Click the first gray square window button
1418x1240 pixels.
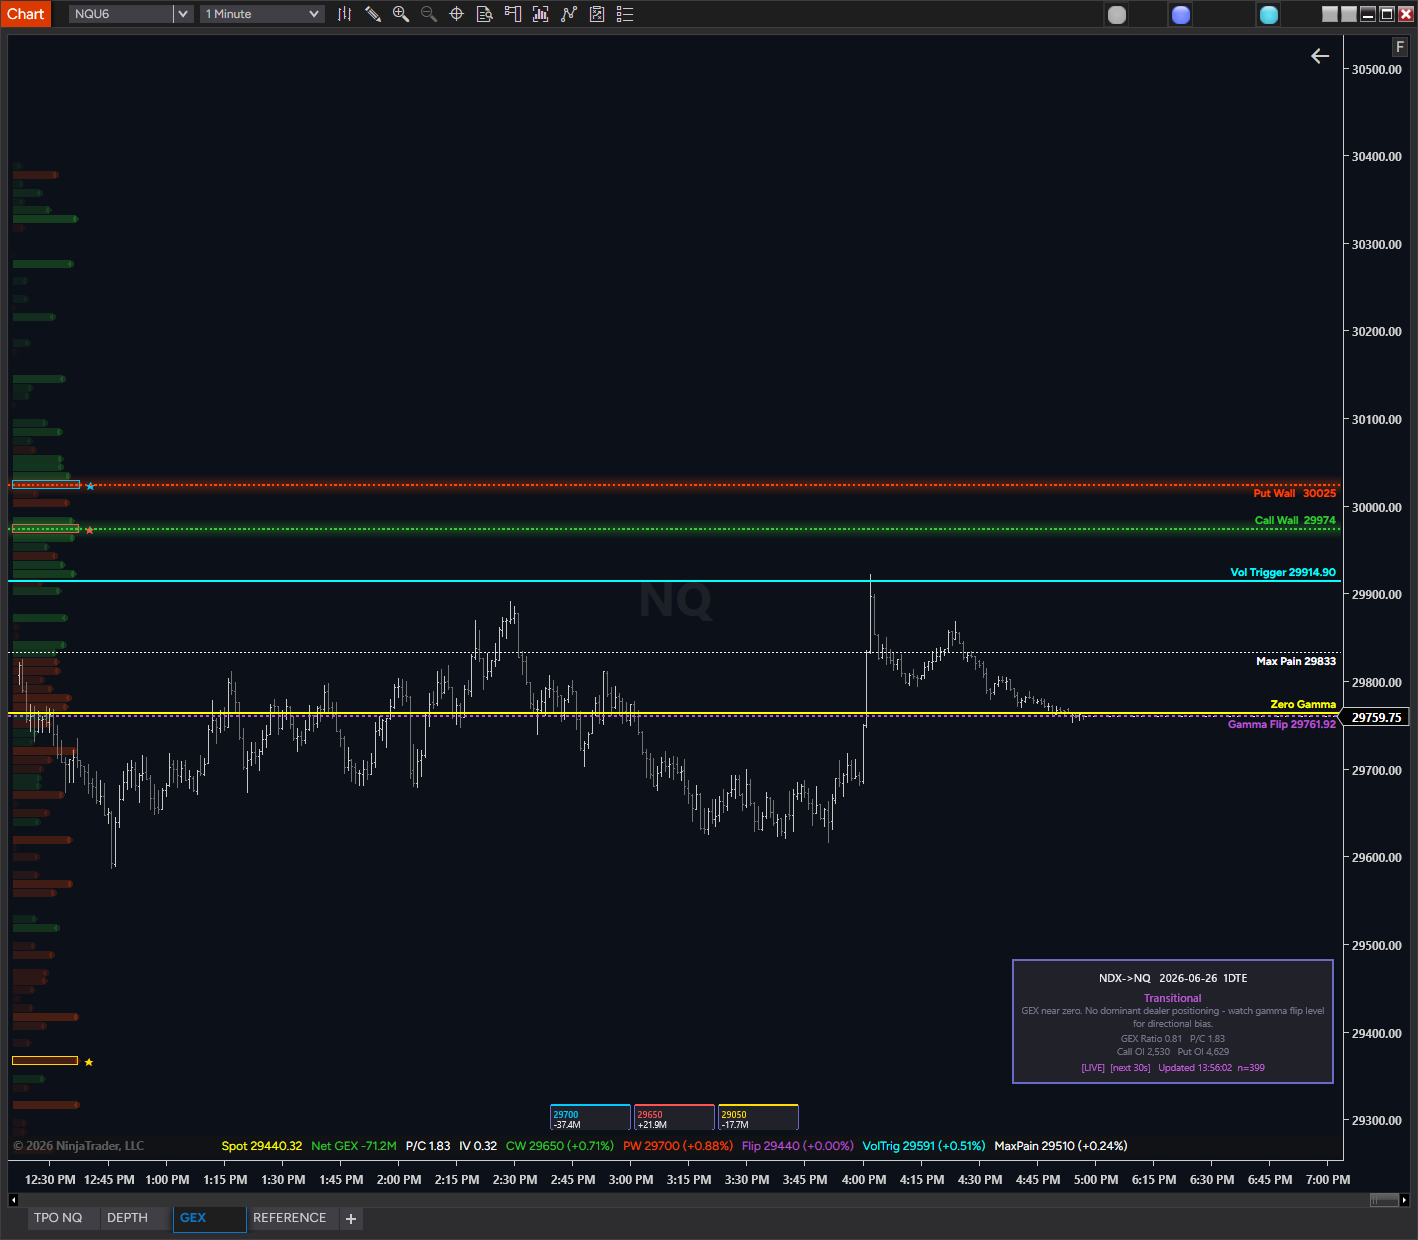point(1330,14)
